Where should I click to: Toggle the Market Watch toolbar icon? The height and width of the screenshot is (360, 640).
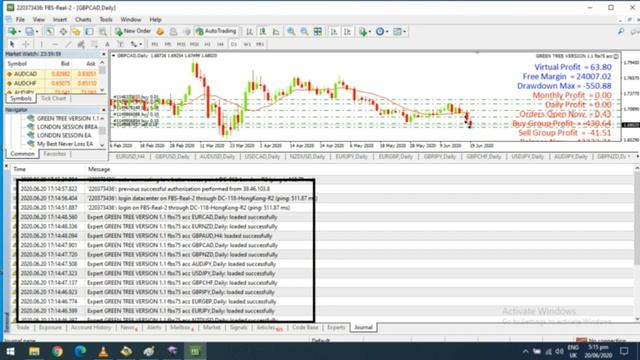[49, 31]
